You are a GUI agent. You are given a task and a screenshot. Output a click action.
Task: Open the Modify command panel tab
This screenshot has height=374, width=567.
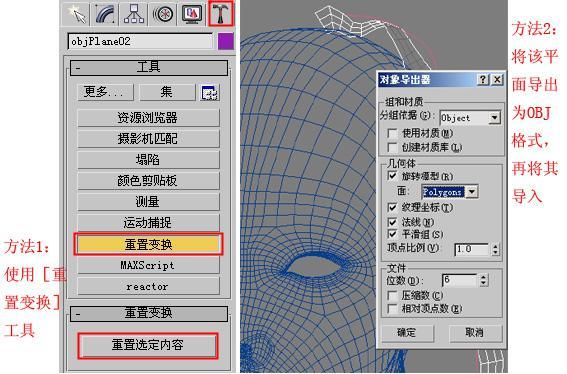[105, 14]
